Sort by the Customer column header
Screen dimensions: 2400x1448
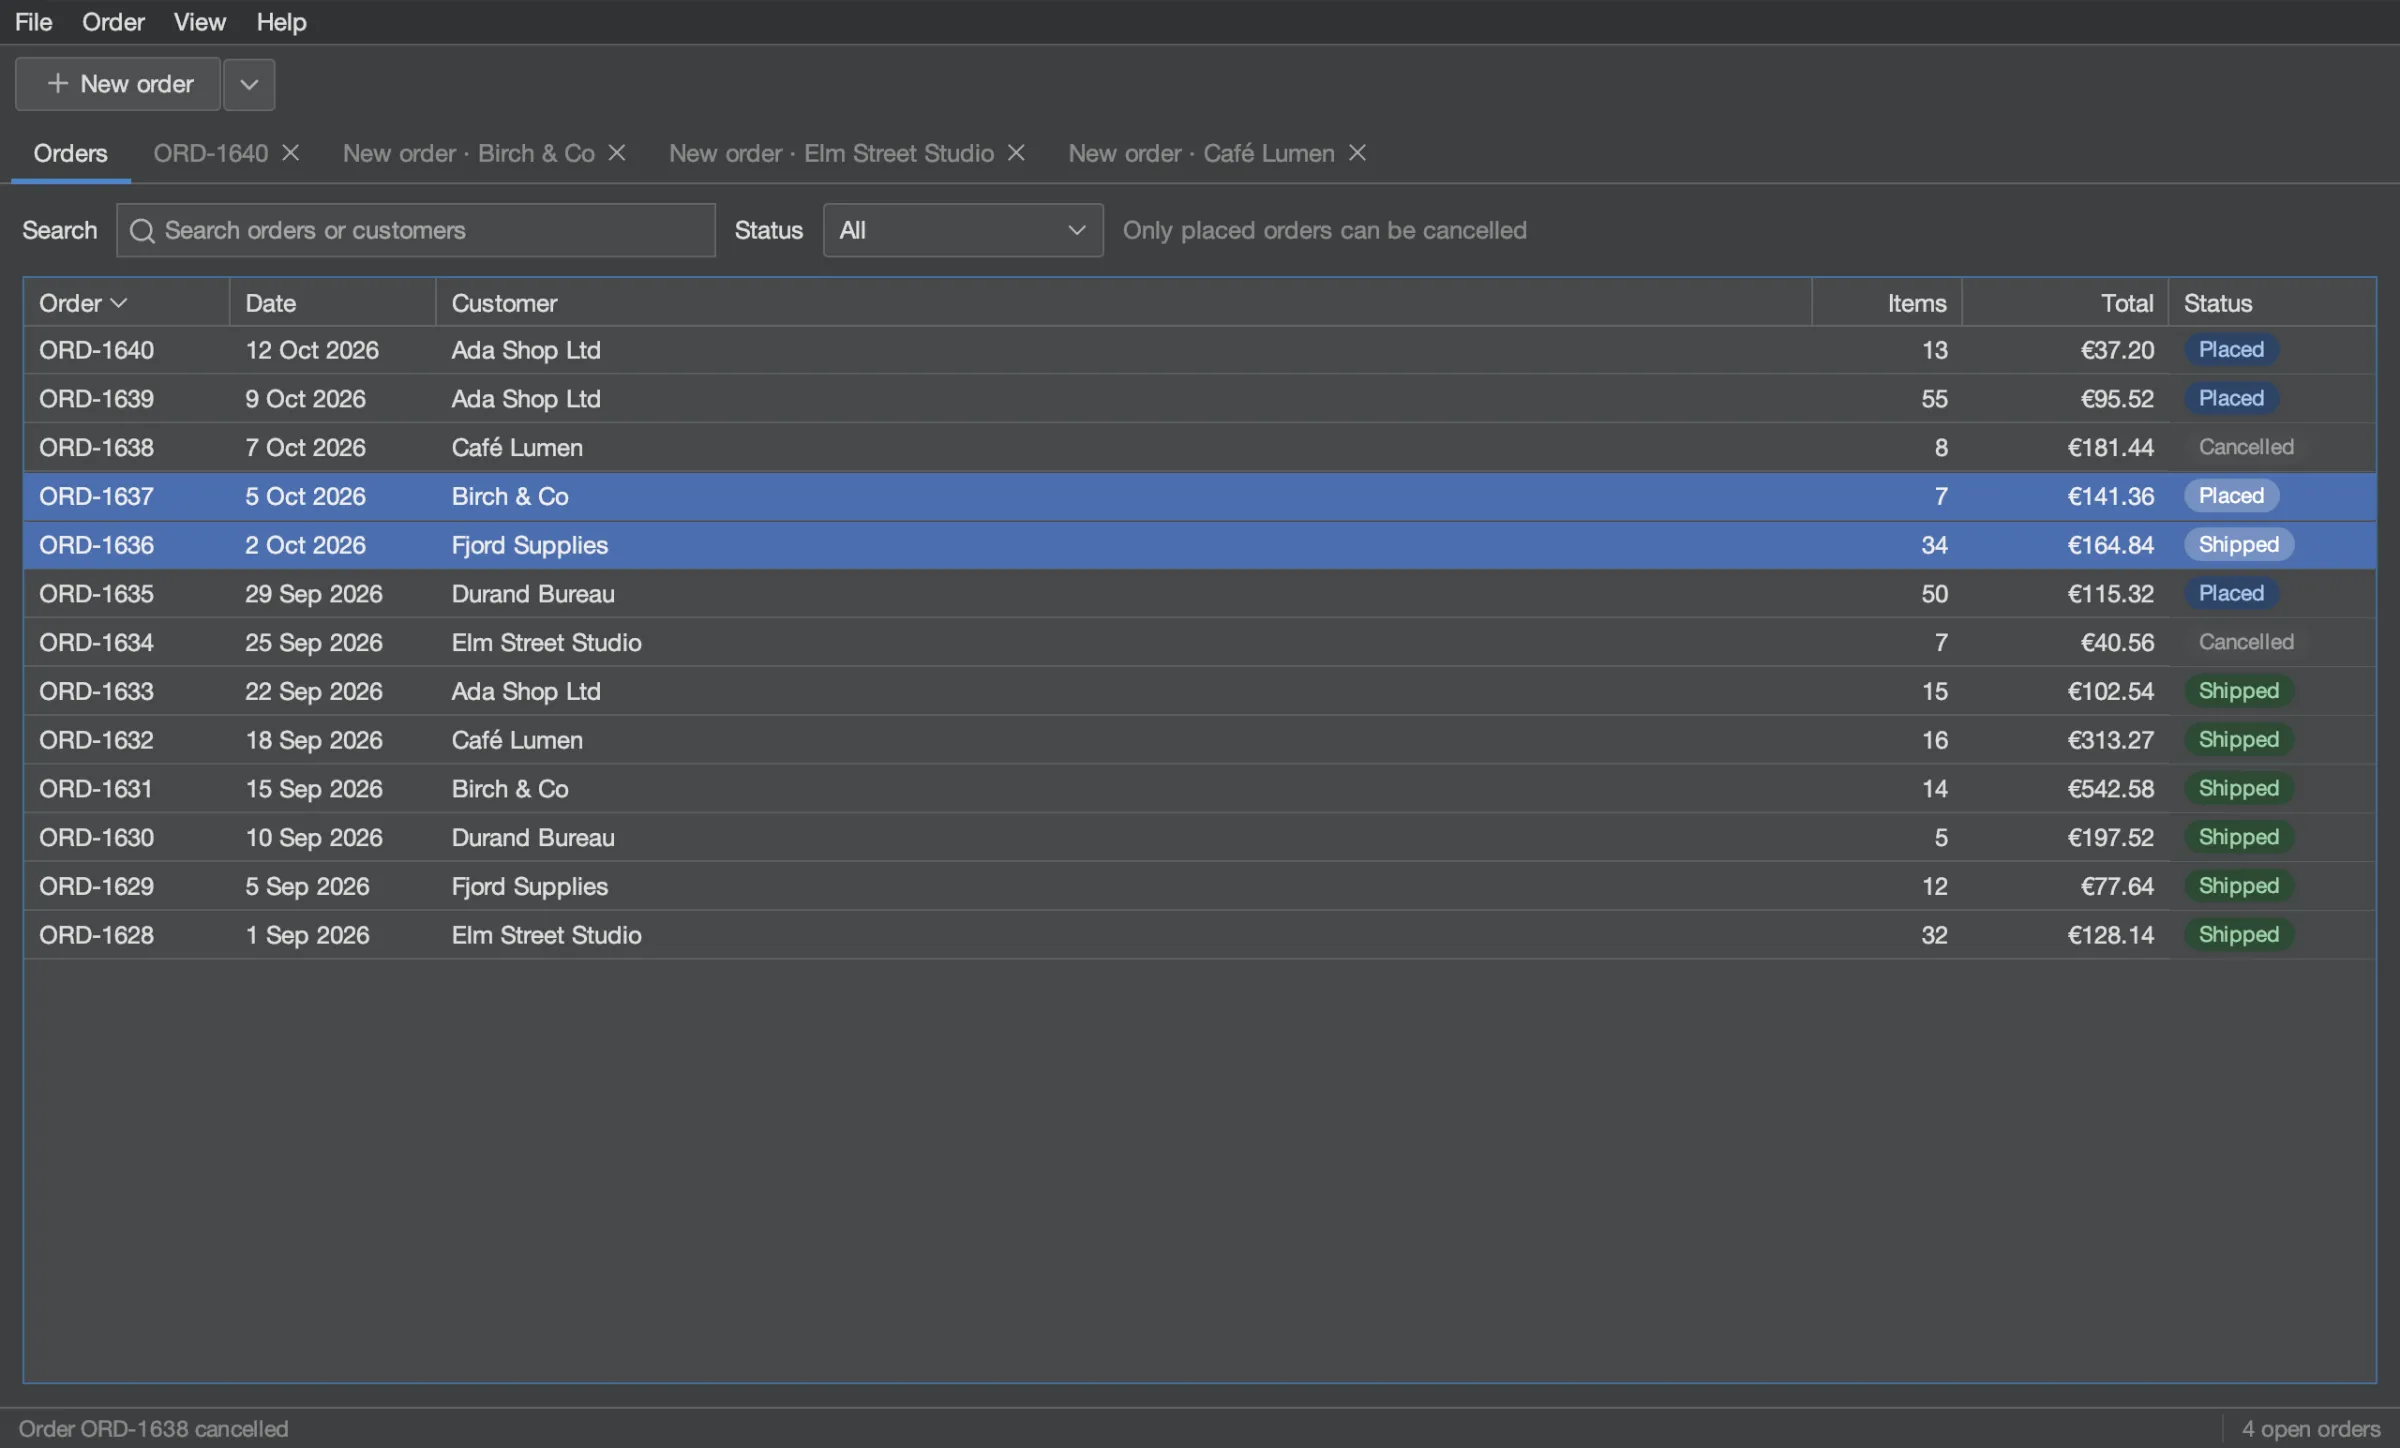(x=1124, y=303)
